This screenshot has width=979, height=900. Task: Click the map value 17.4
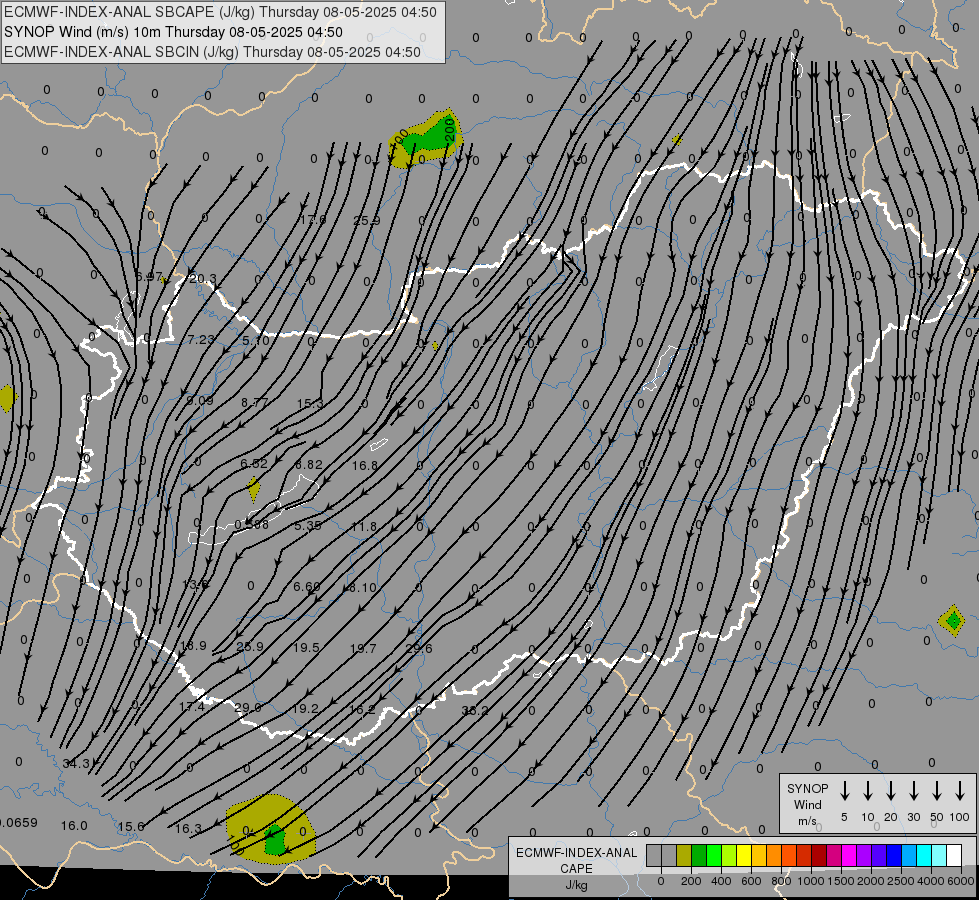[x=192, y=707]
